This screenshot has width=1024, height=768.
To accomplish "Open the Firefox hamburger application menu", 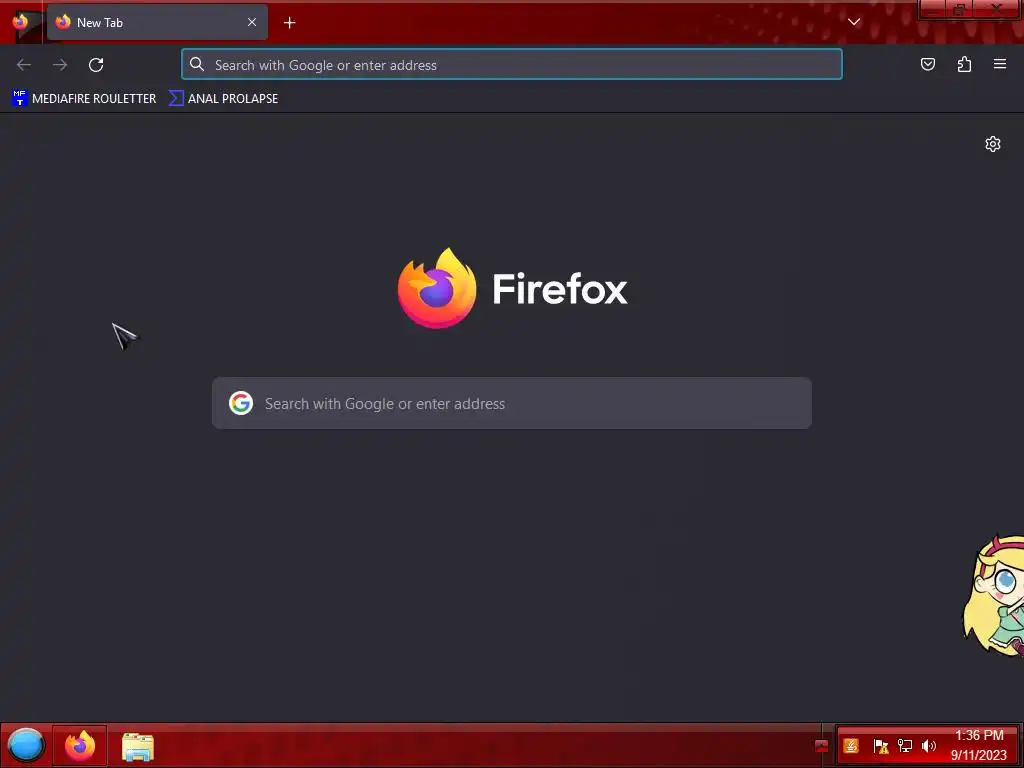I will [1000, 64].
